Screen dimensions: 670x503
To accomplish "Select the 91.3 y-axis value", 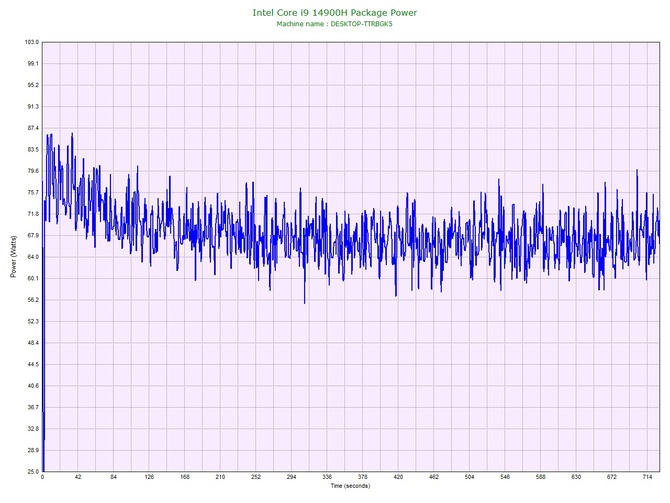I will (x=33, y=107).
